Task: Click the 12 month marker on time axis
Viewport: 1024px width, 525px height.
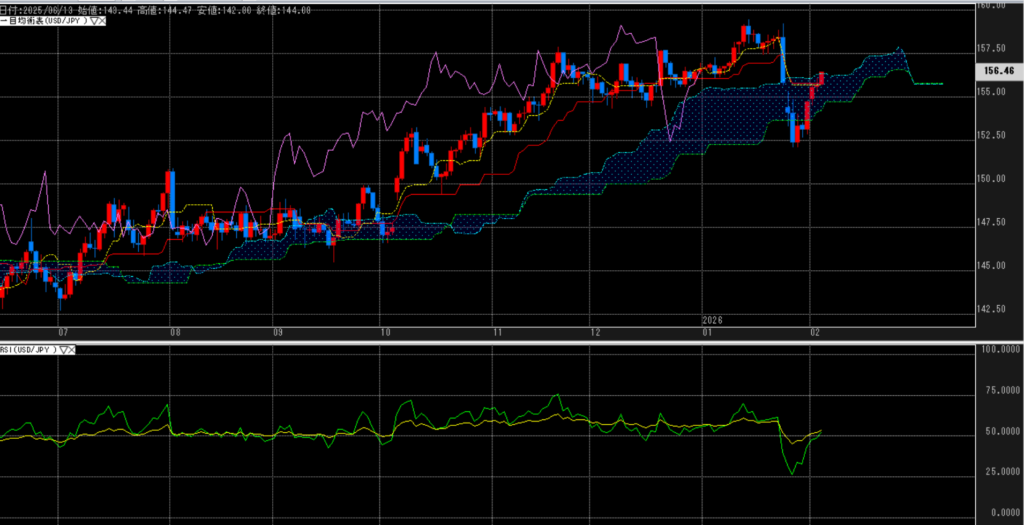Action: pyautogui.click(x=595, y=331)
